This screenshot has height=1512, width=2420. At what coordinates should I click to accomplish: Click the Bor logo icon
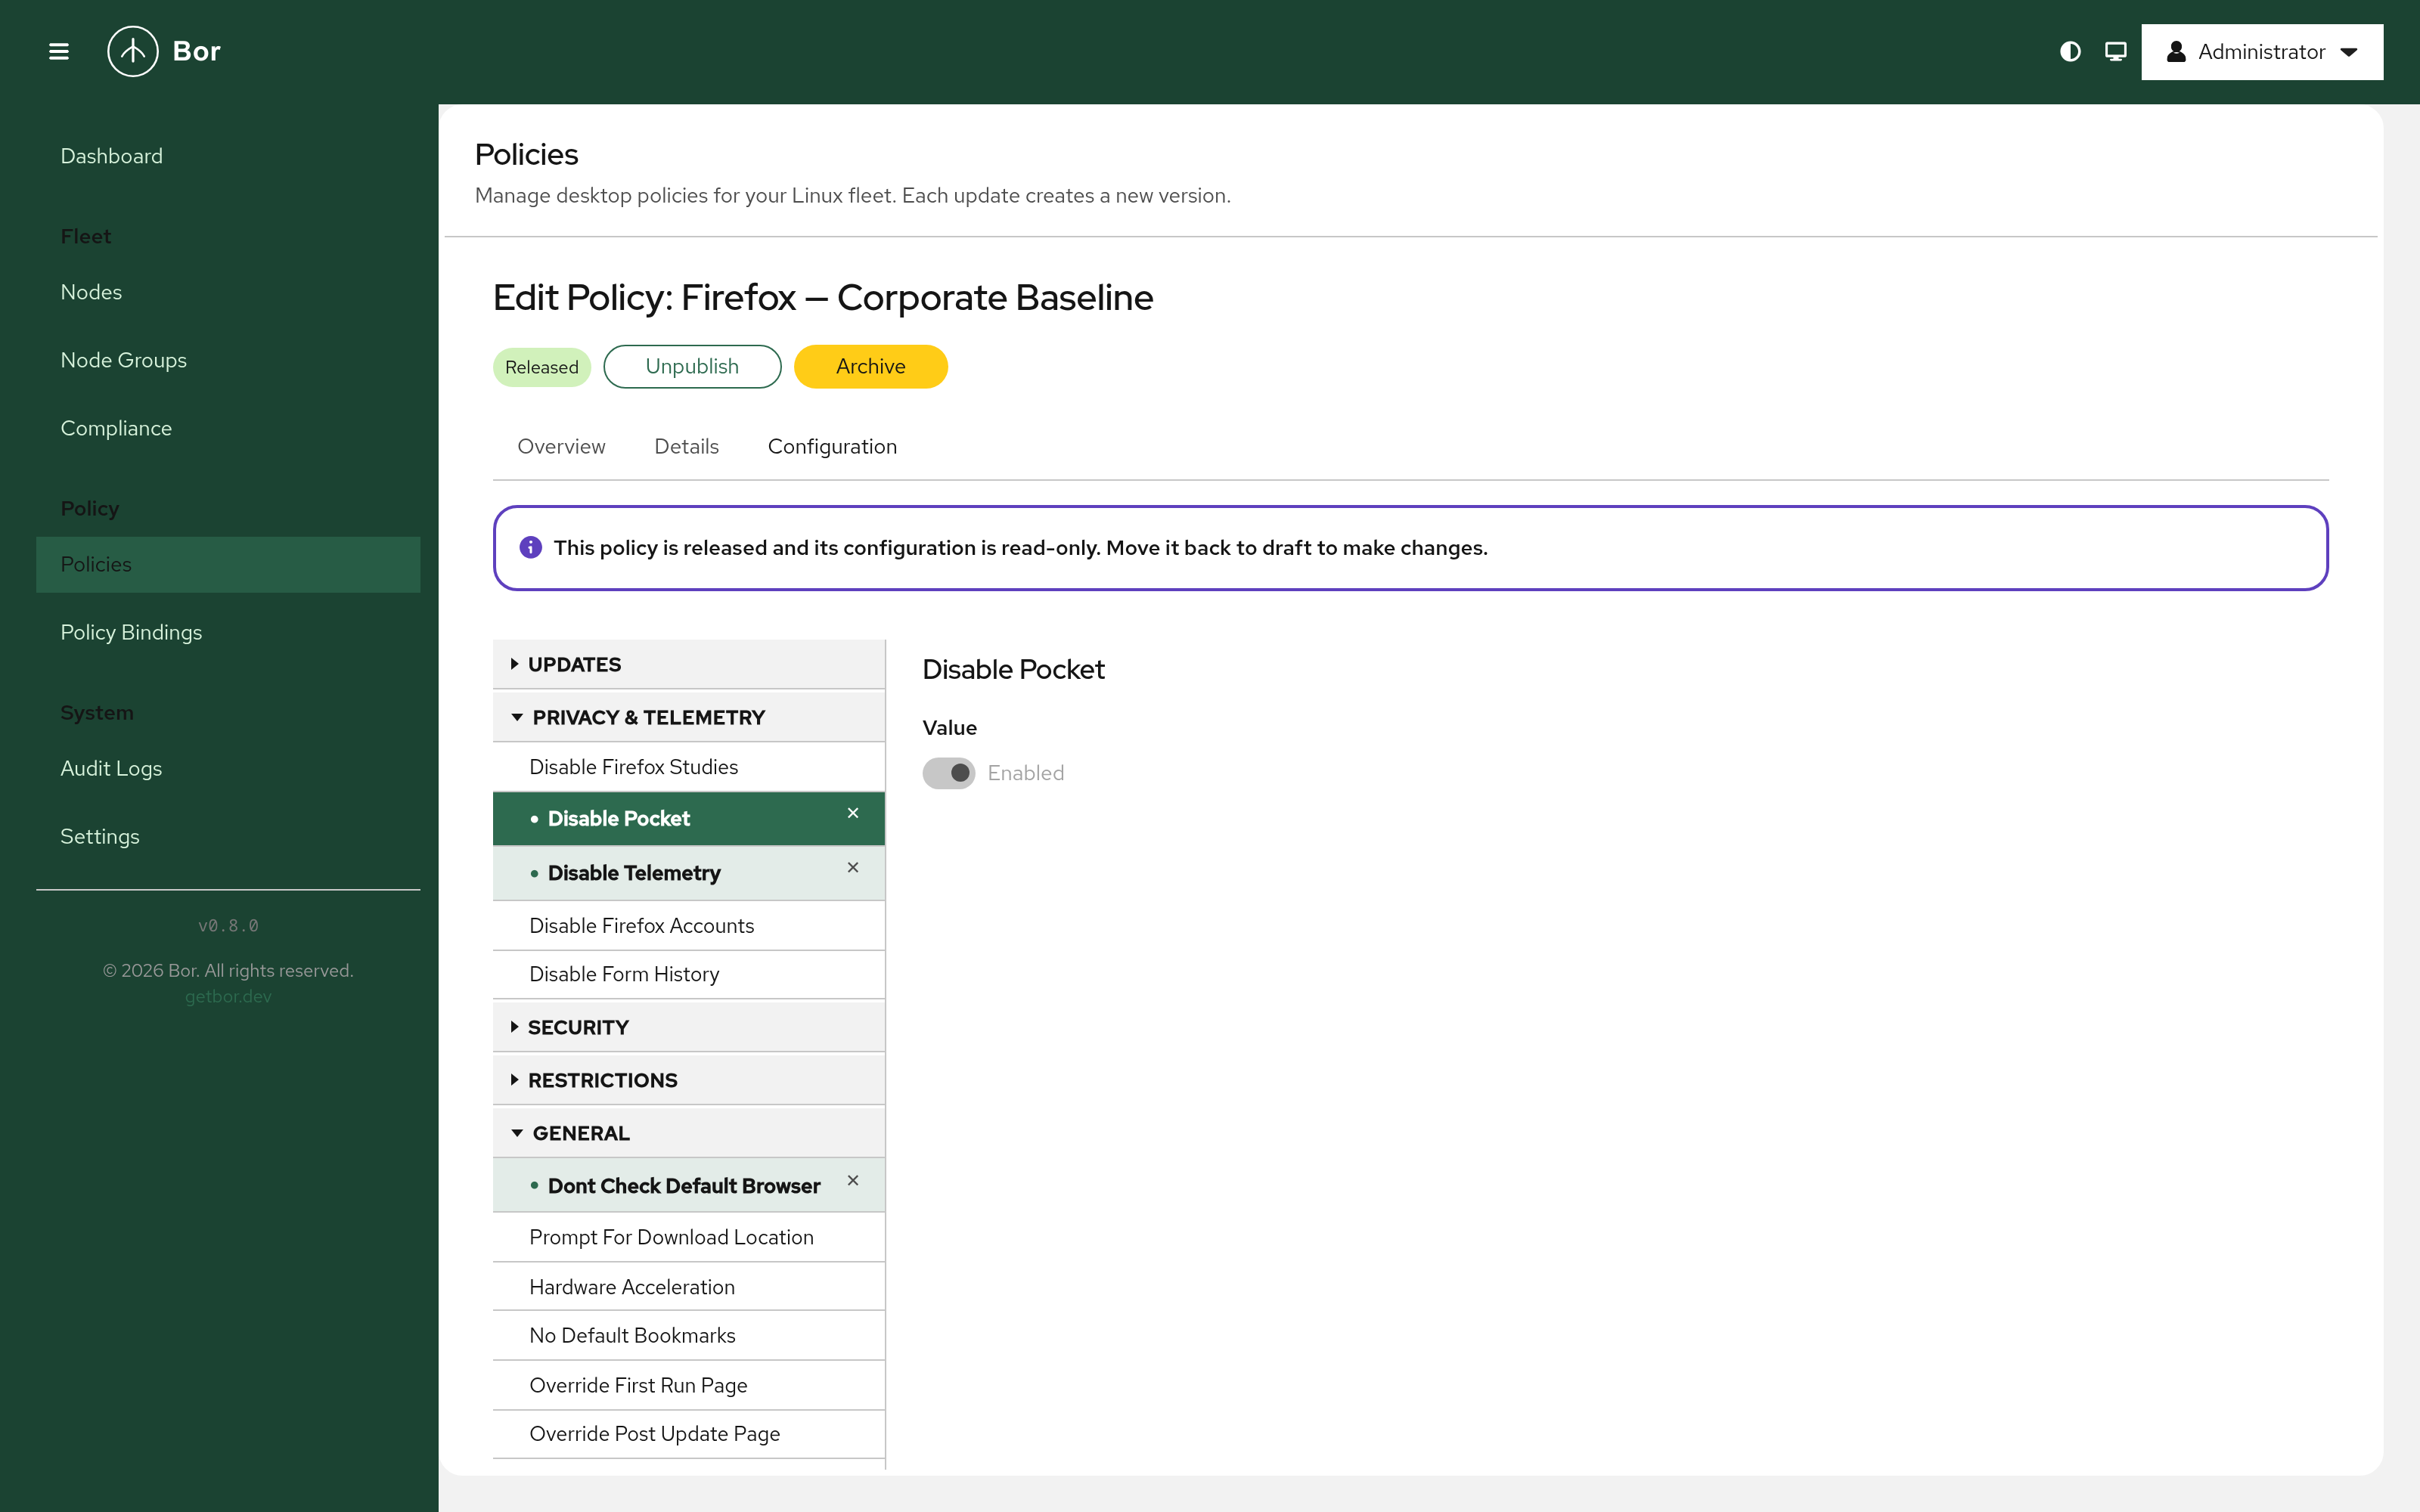click(133, 51)
